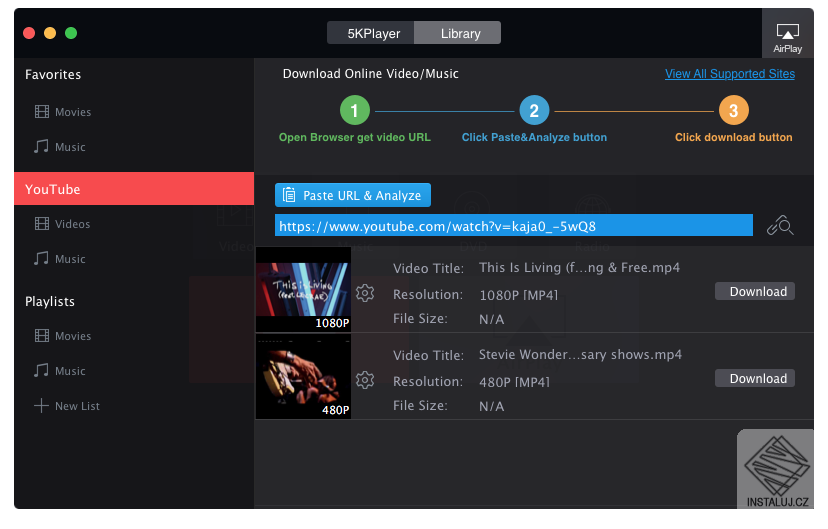Switch to the 5KPlayer tab

[371, 33]
